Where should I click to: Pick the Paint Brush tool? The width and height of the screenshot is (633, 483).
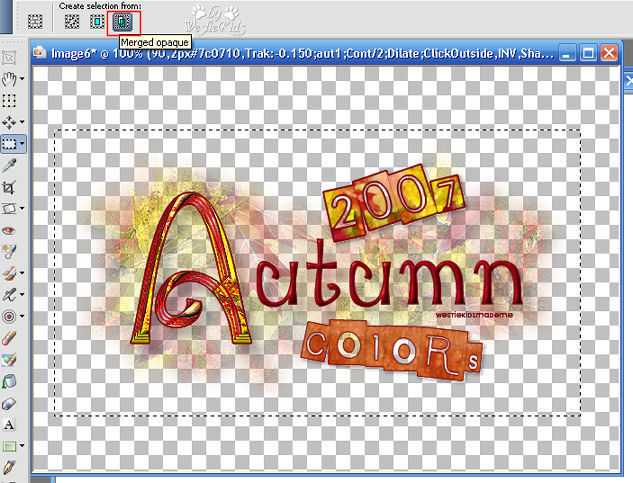pyautogui.click(x=9, y=272)
